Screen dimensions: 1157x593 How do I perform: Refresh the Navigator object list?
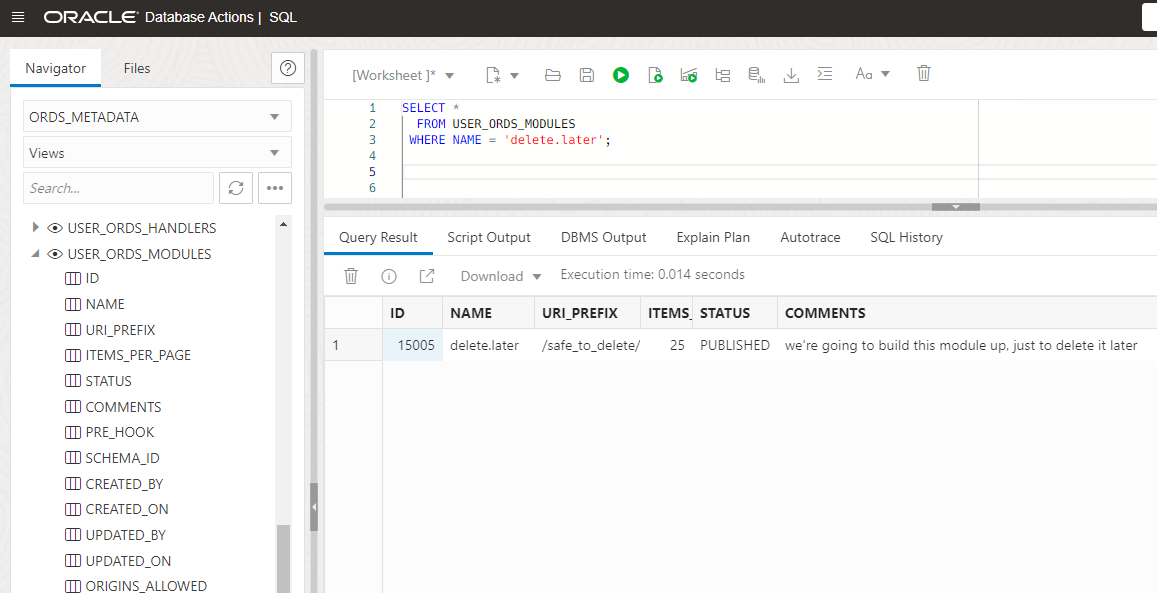click(x=236, y=188)
